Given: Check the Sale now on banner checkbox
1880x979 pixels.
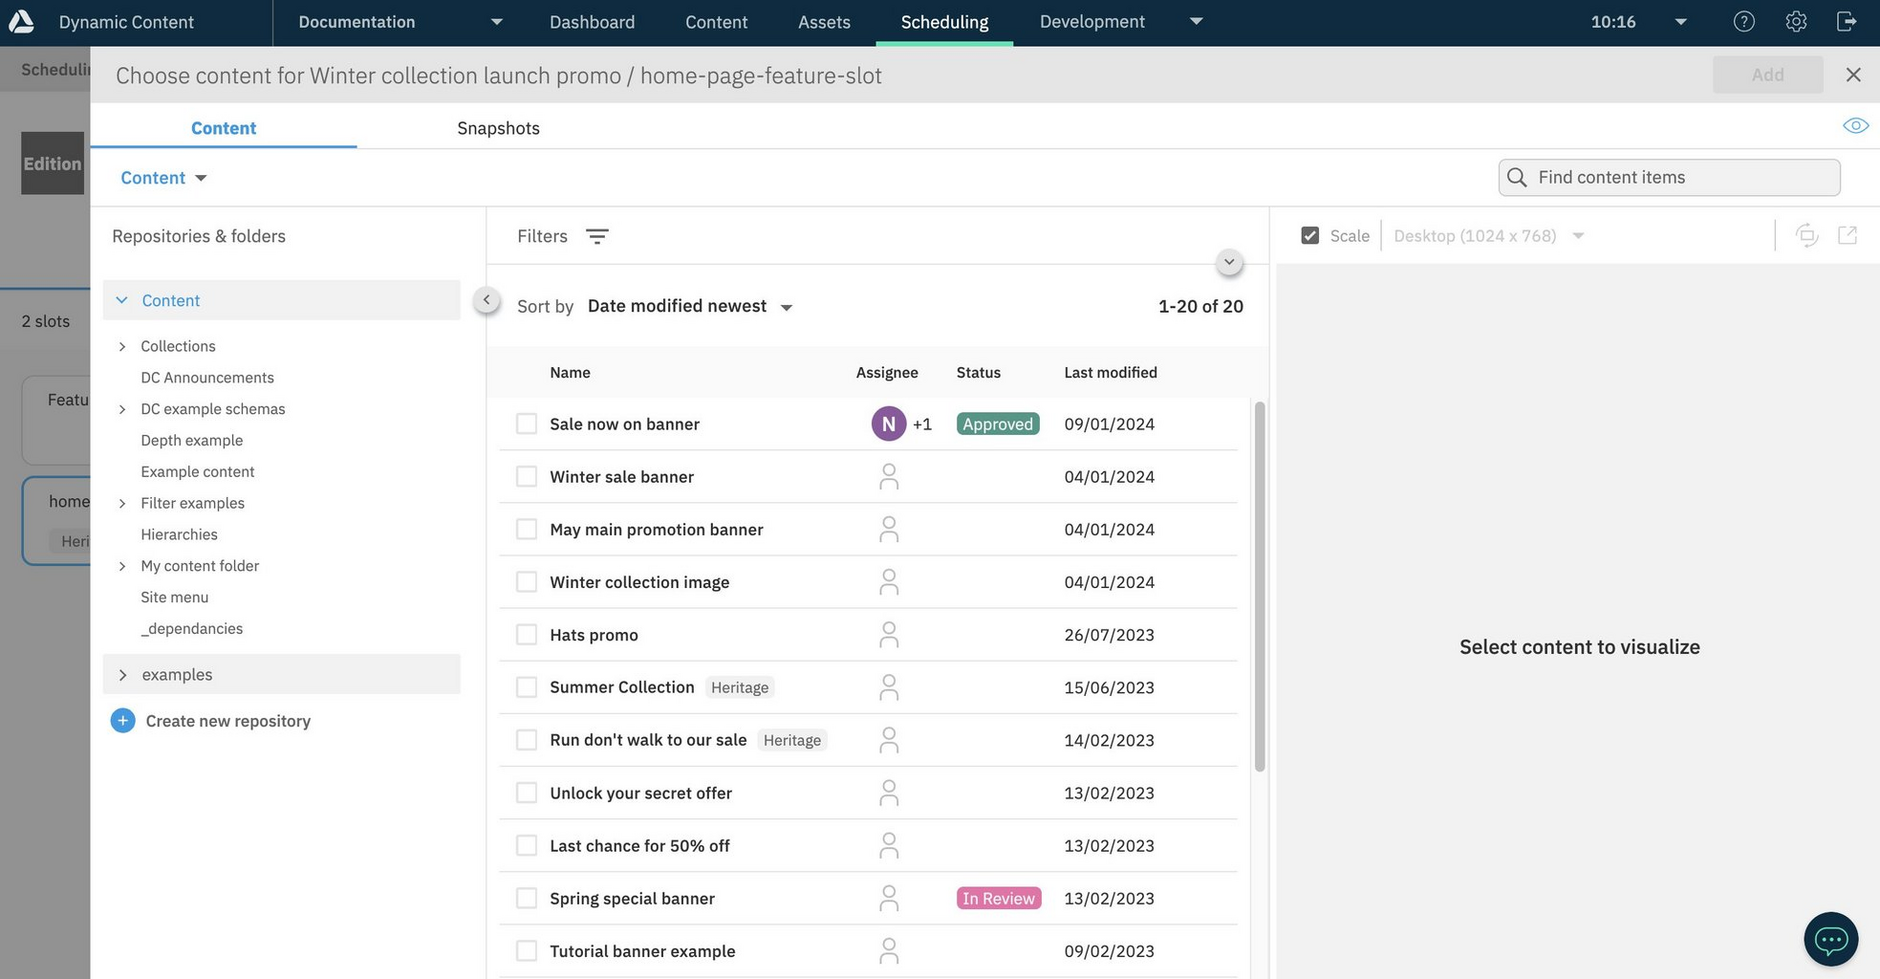Looking at the screenshot, I should pos(526,424).
